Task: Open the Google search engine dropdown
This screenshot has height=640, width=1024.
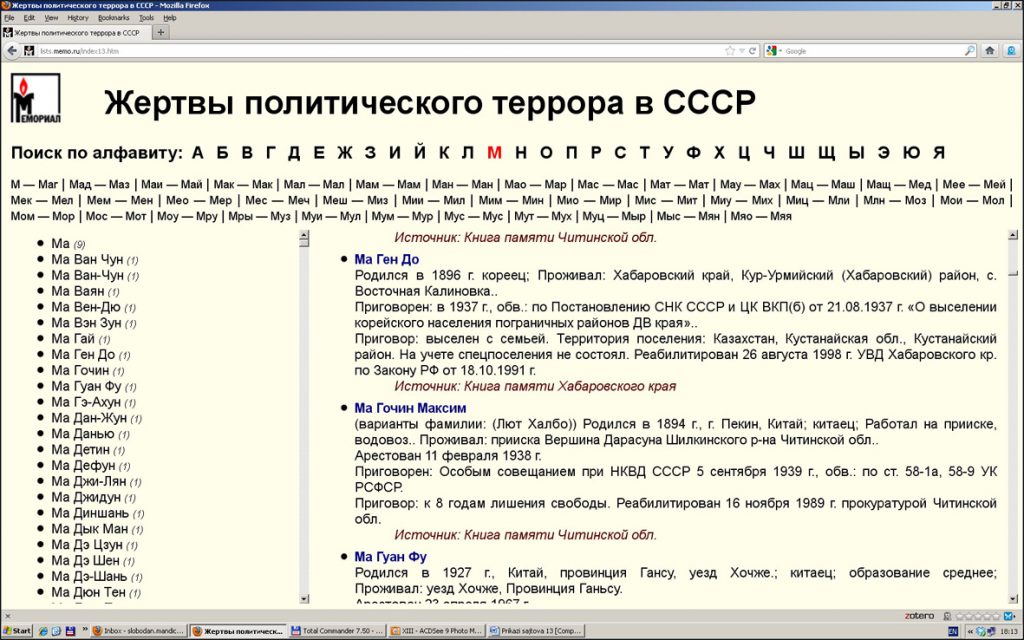Action: pos(773,50)
